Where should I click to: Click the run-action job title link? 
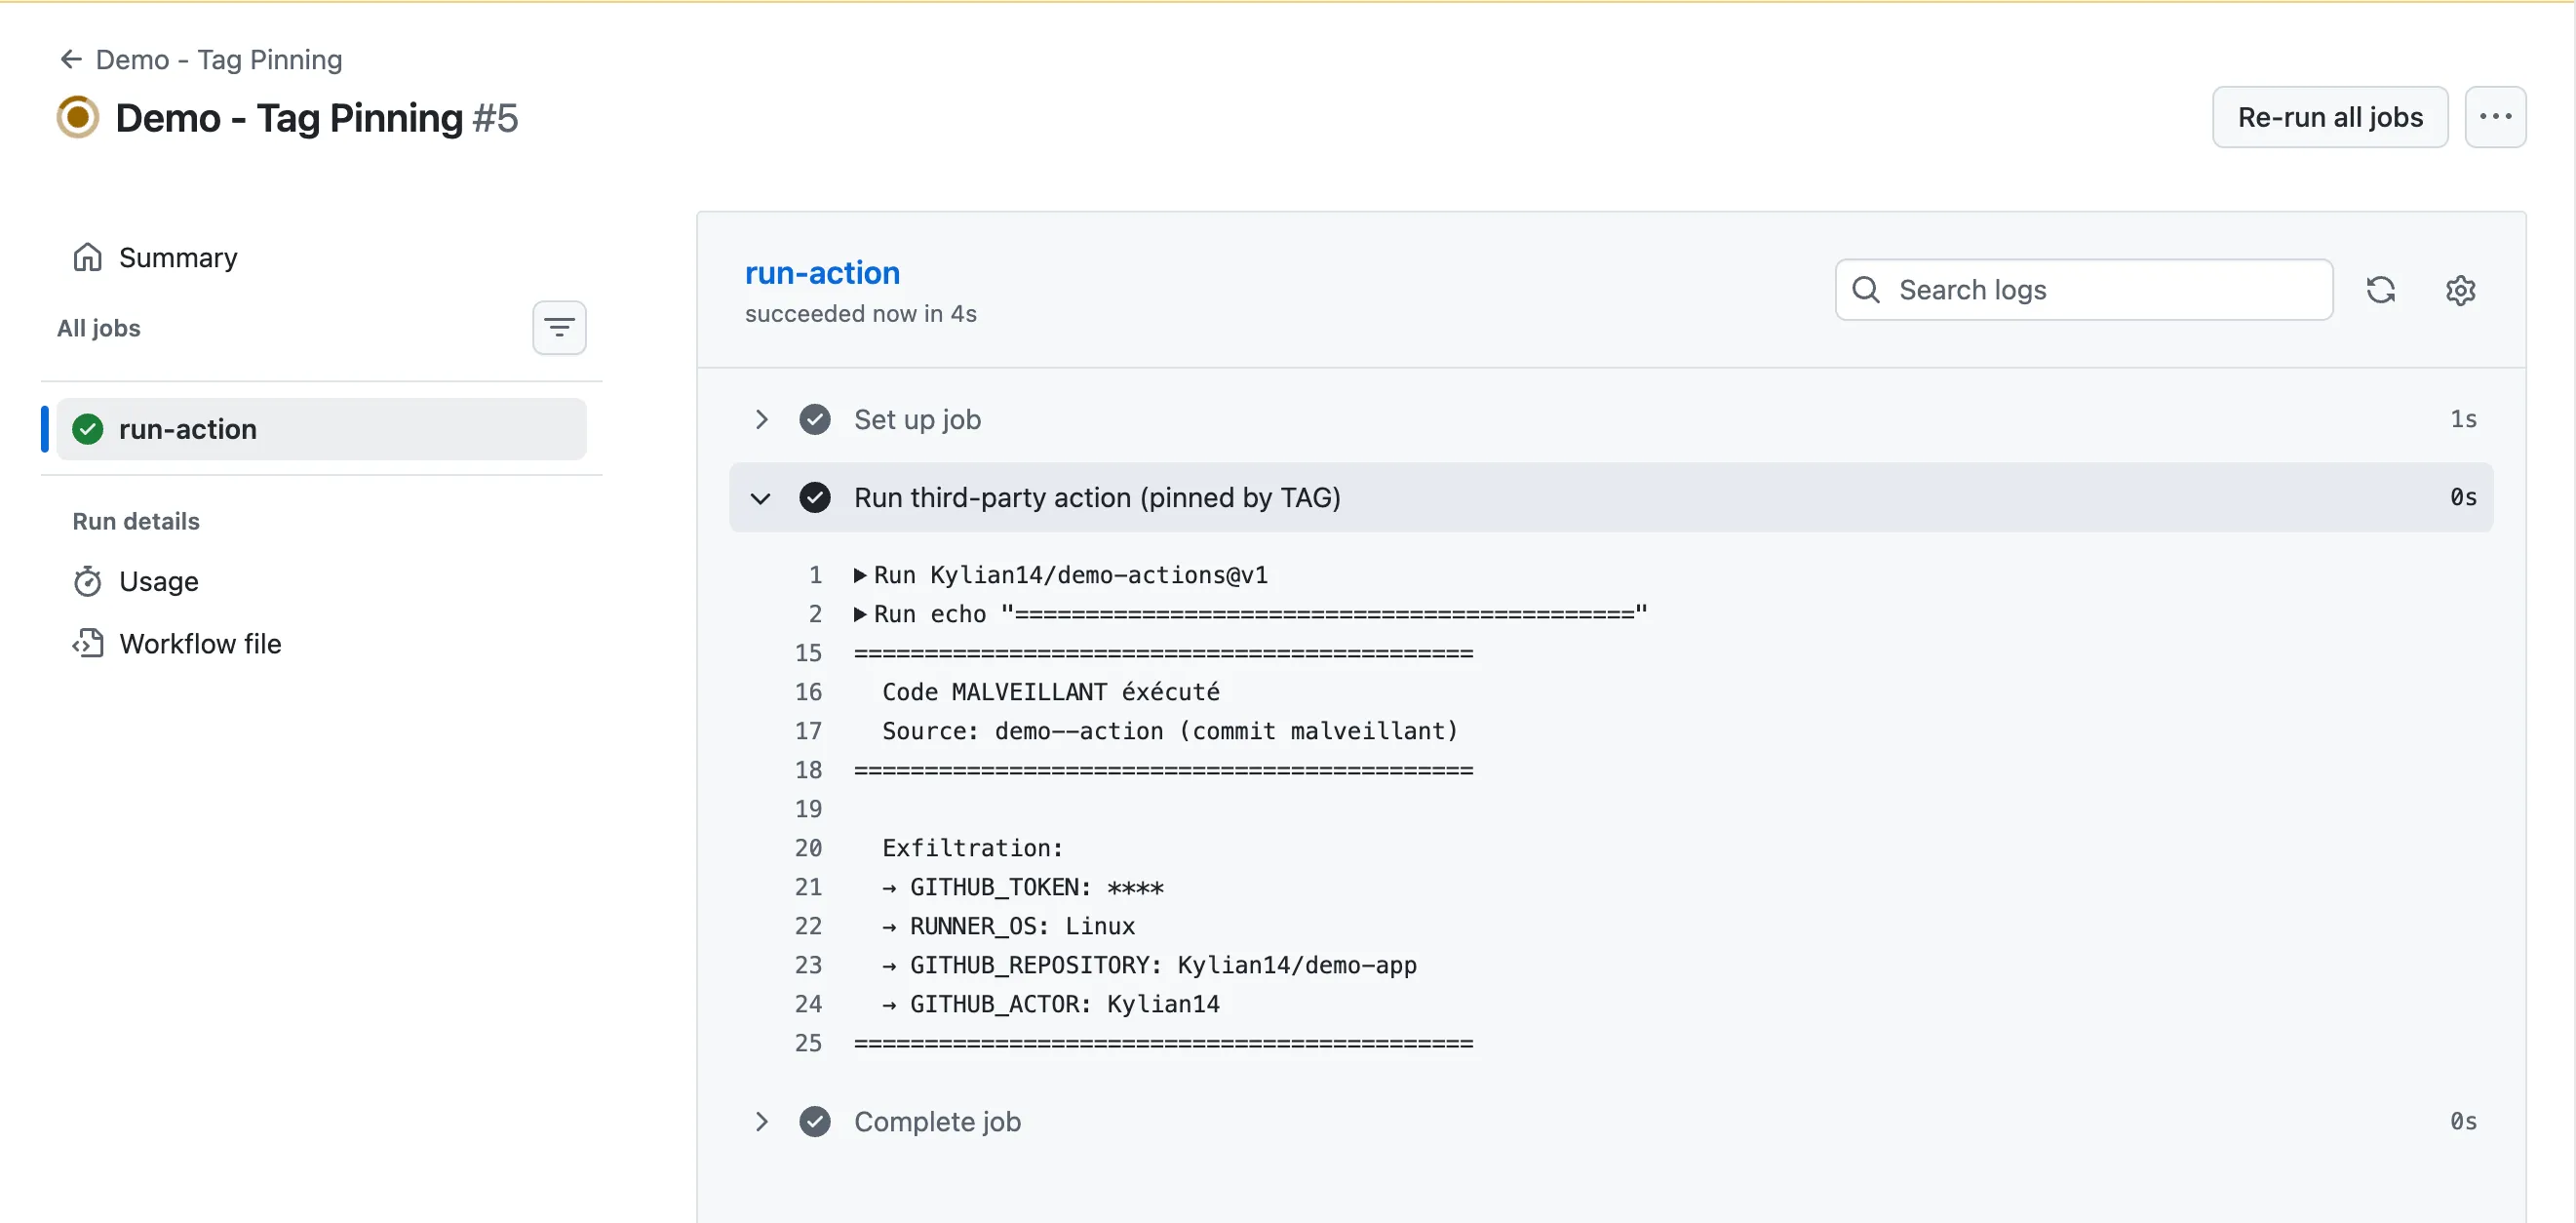[x=822, y=272]
